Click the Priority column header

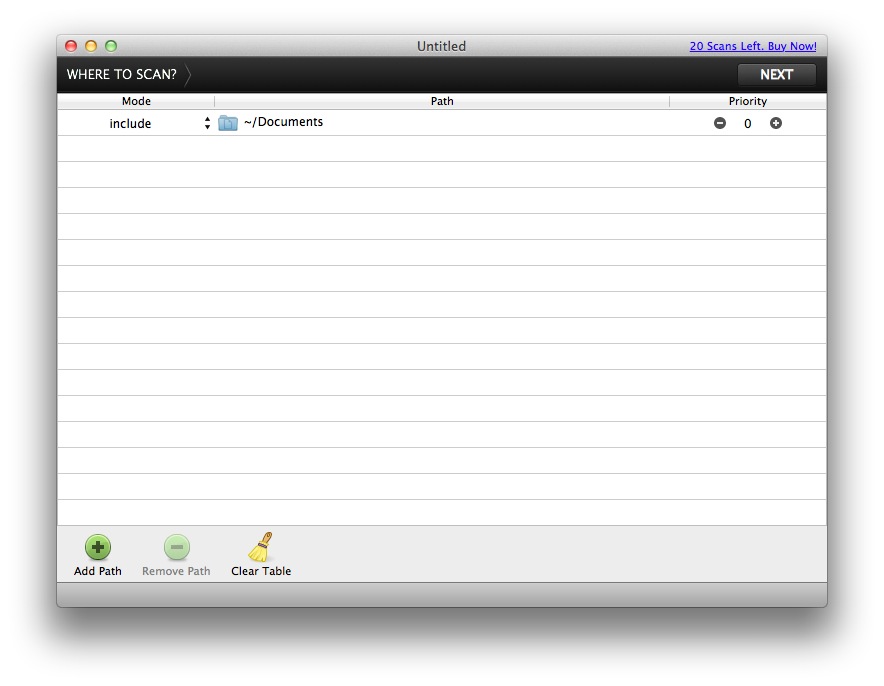pyautogui.click(x=747, y=101)
